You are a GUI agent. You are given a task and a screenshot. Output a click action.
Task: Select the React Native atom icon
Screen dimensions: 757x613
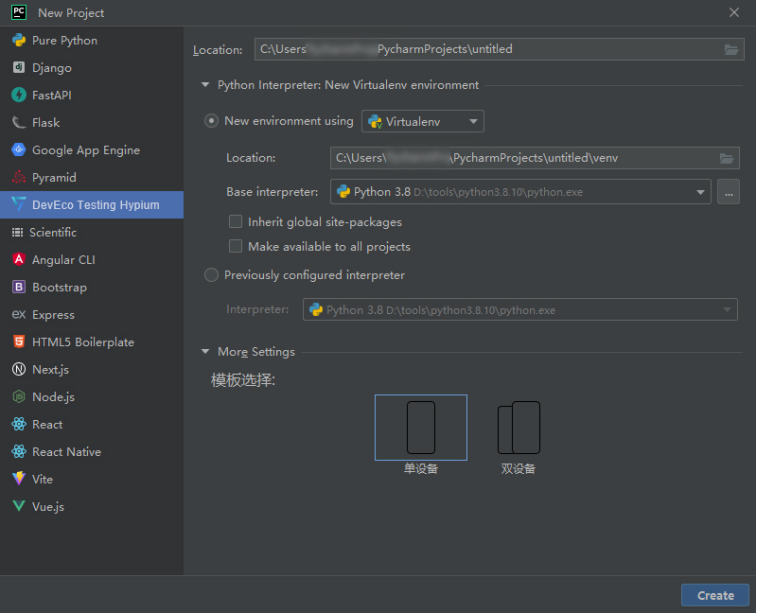pyautogui.click(x=18, y=452)
